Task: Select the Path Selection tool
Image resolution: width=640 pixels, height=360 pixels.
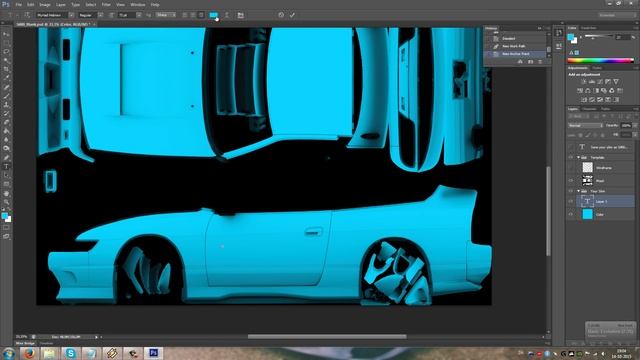Action: [6, 176]
